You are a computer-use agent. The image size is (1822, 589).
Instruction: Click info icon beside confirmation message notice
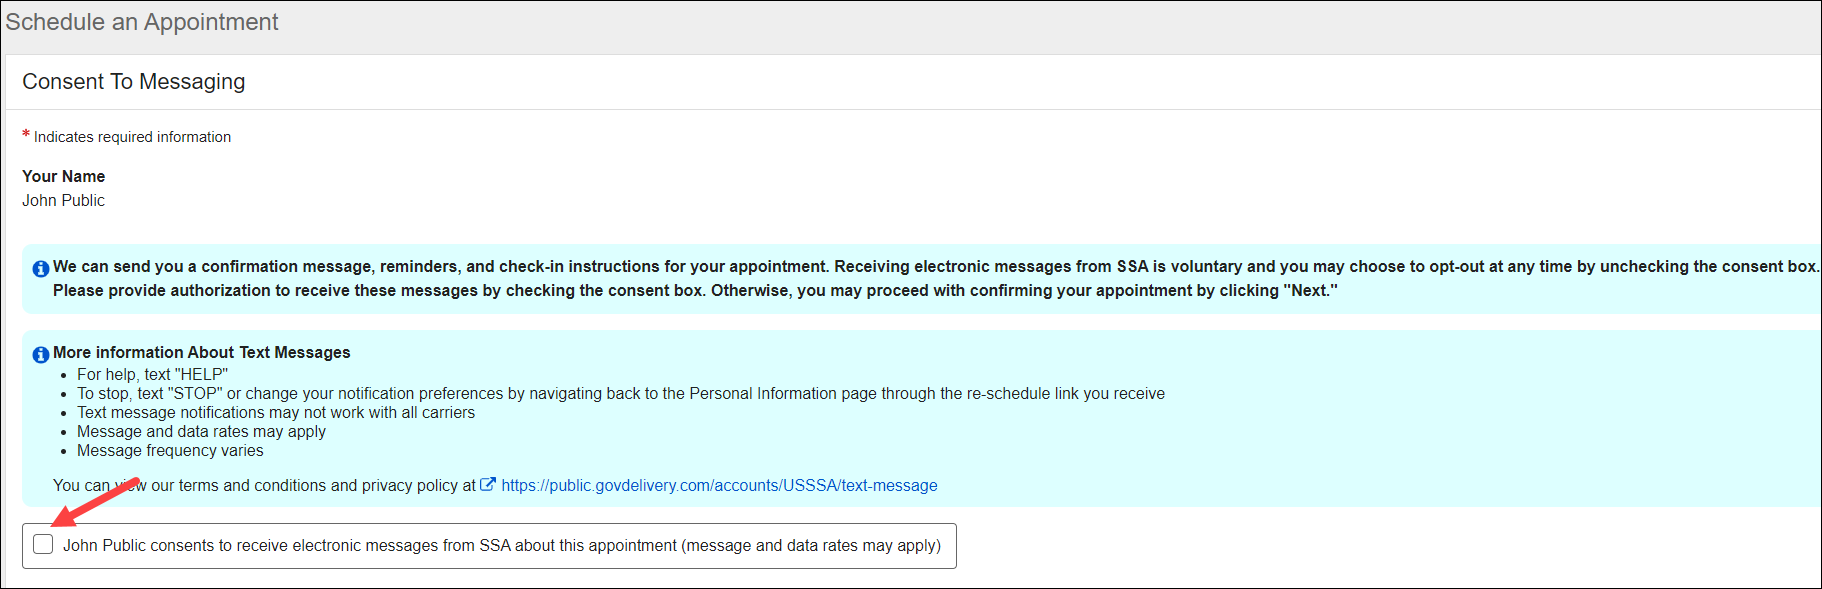click(x=41, y=268)
